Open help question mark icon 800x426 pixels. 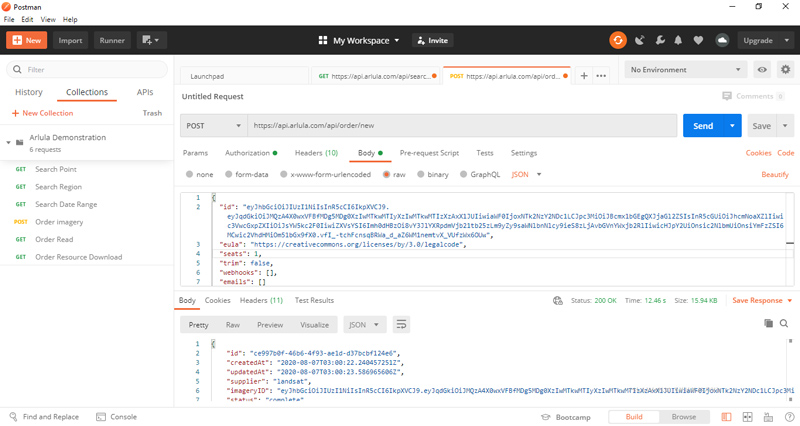click(x=789, y=417)
